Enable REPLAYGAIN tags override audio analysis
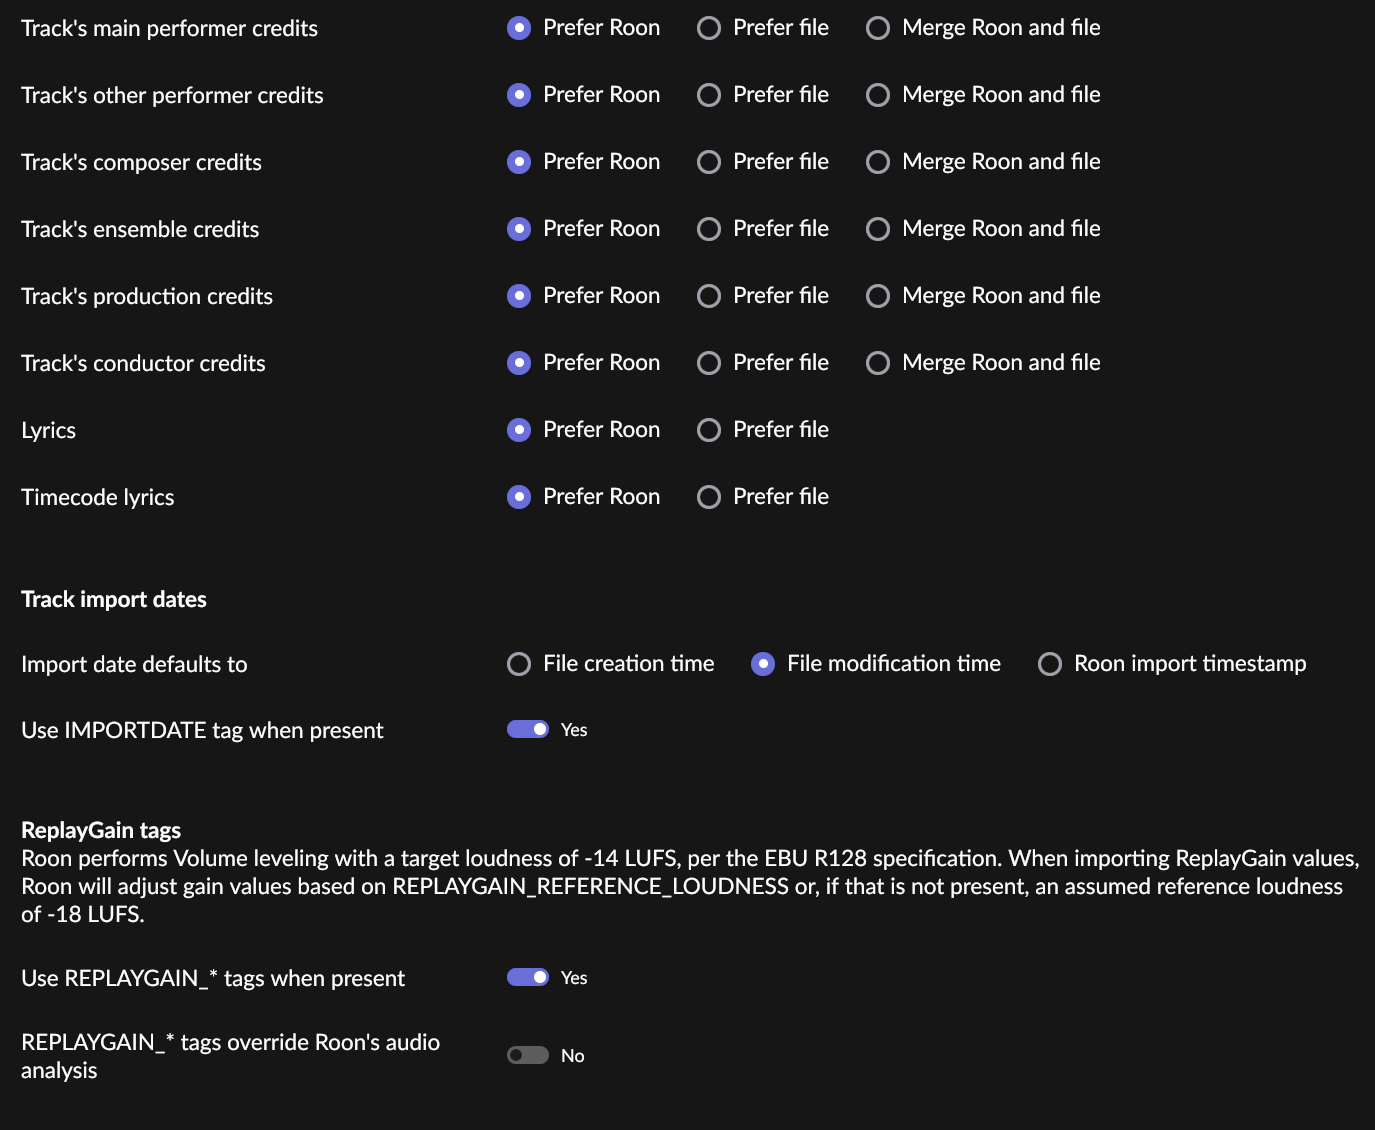The width and height of the screenshot is (1375, 1130). coord(528,1055)
